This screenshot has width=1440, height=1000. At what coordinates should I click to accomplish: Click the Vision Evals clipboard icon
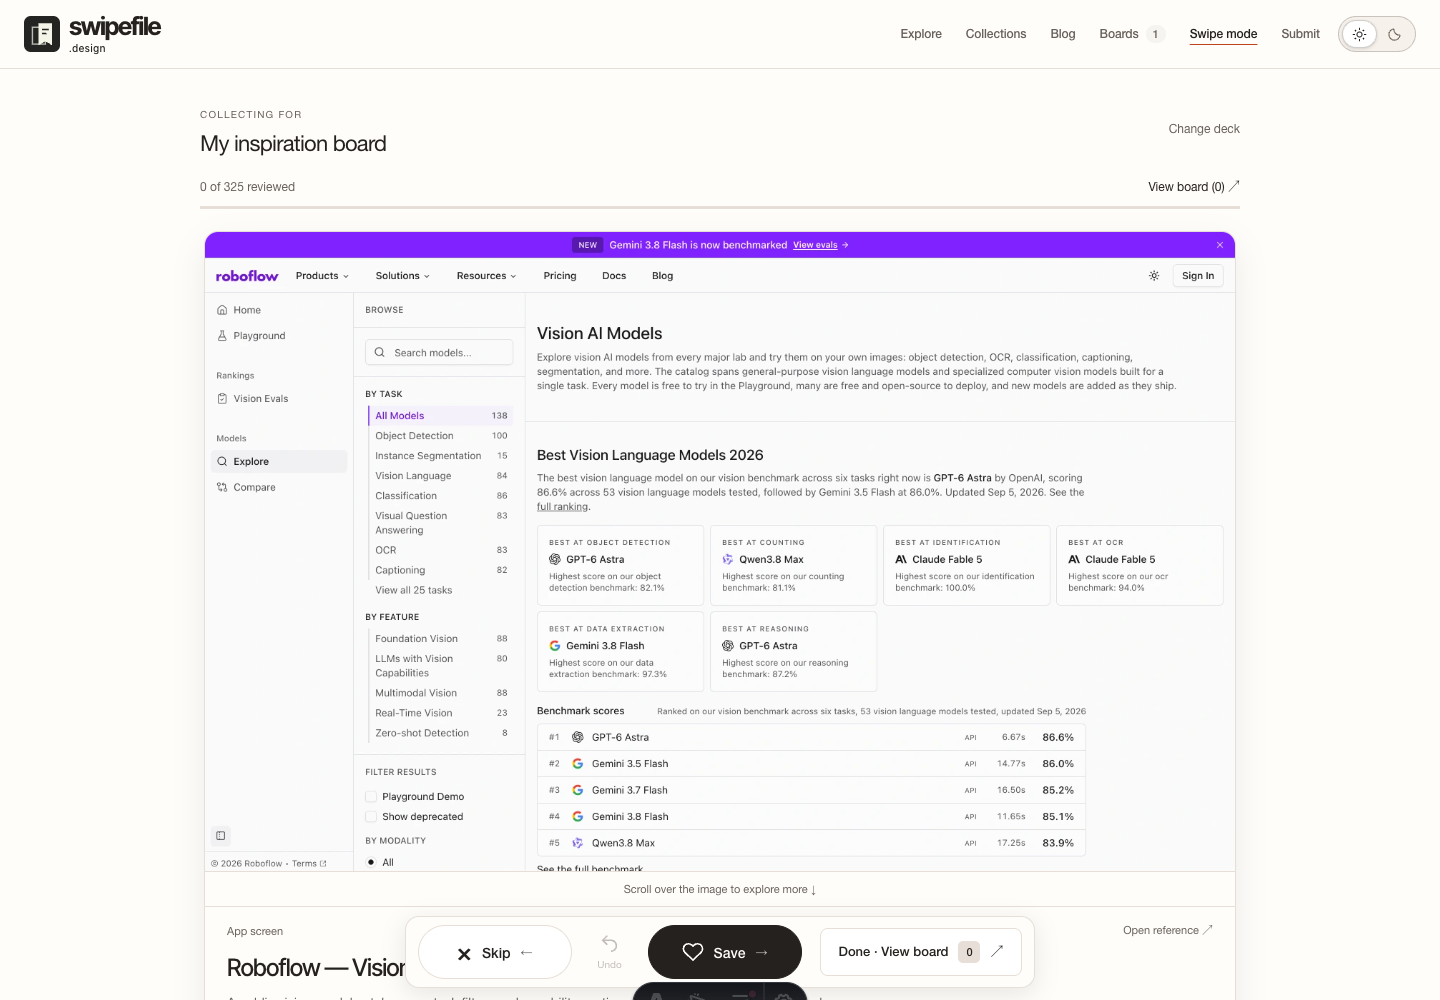222,399
